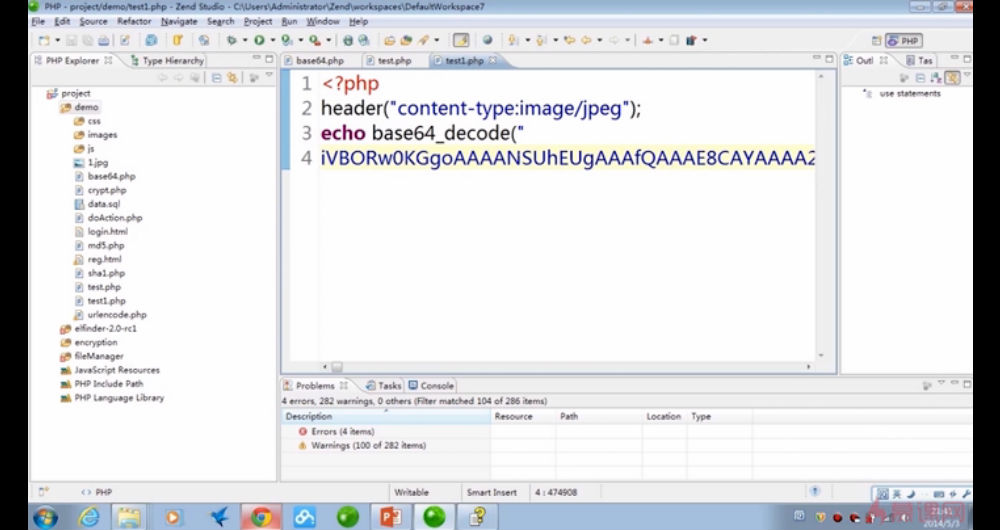Image resolution: width=1000 pixels, height=530 pixels.
Task: Open the Window menu
Action: point(323,22)
